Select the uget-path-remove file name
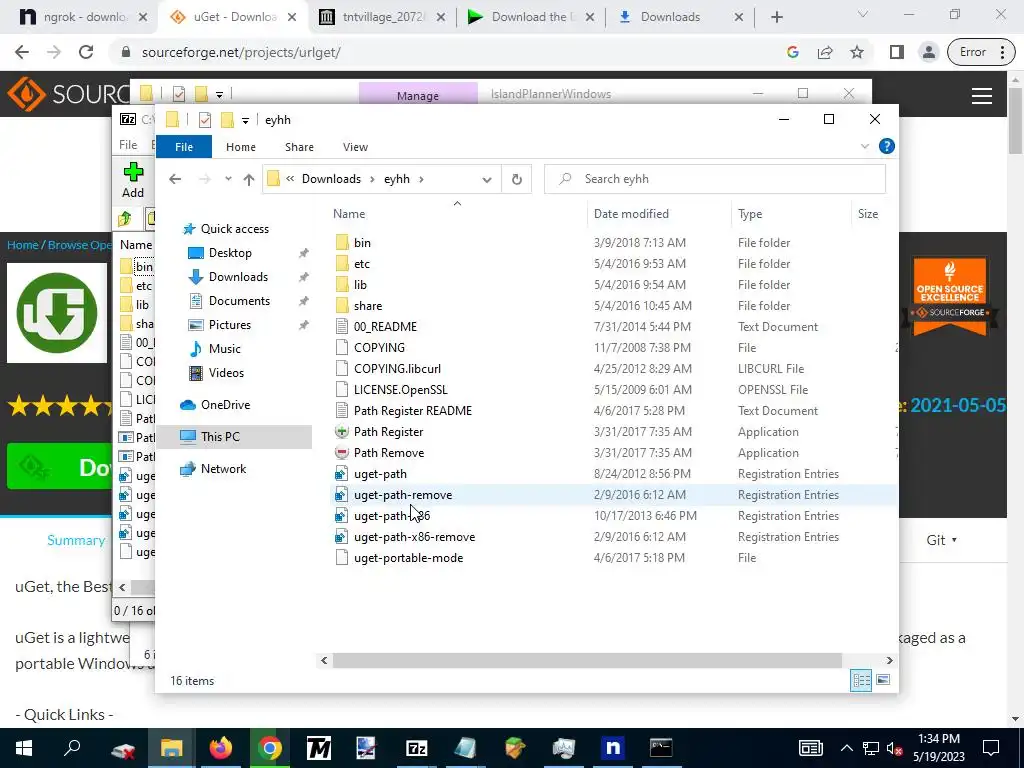The image size is (1024, 768). tap(403, 495)
